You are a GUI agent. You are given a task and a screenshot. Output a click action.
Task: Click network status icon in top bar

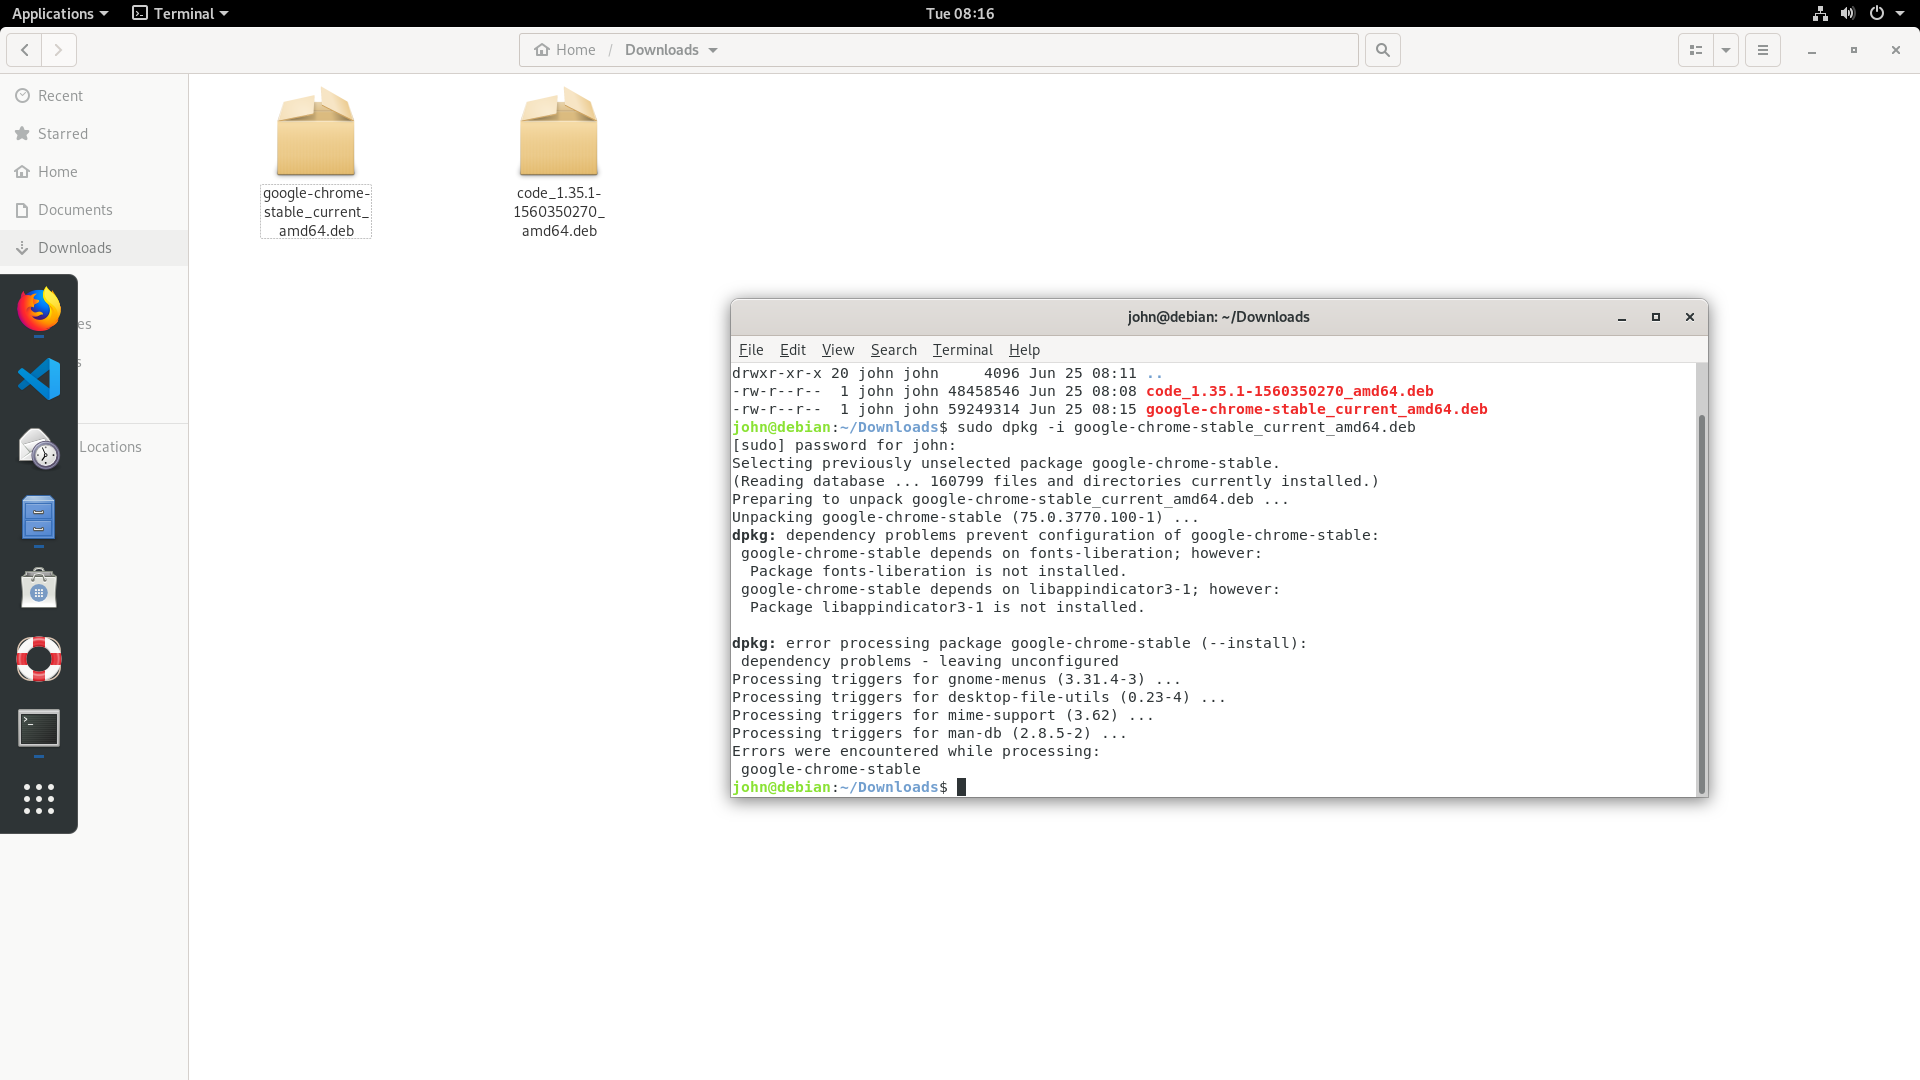1820,13
